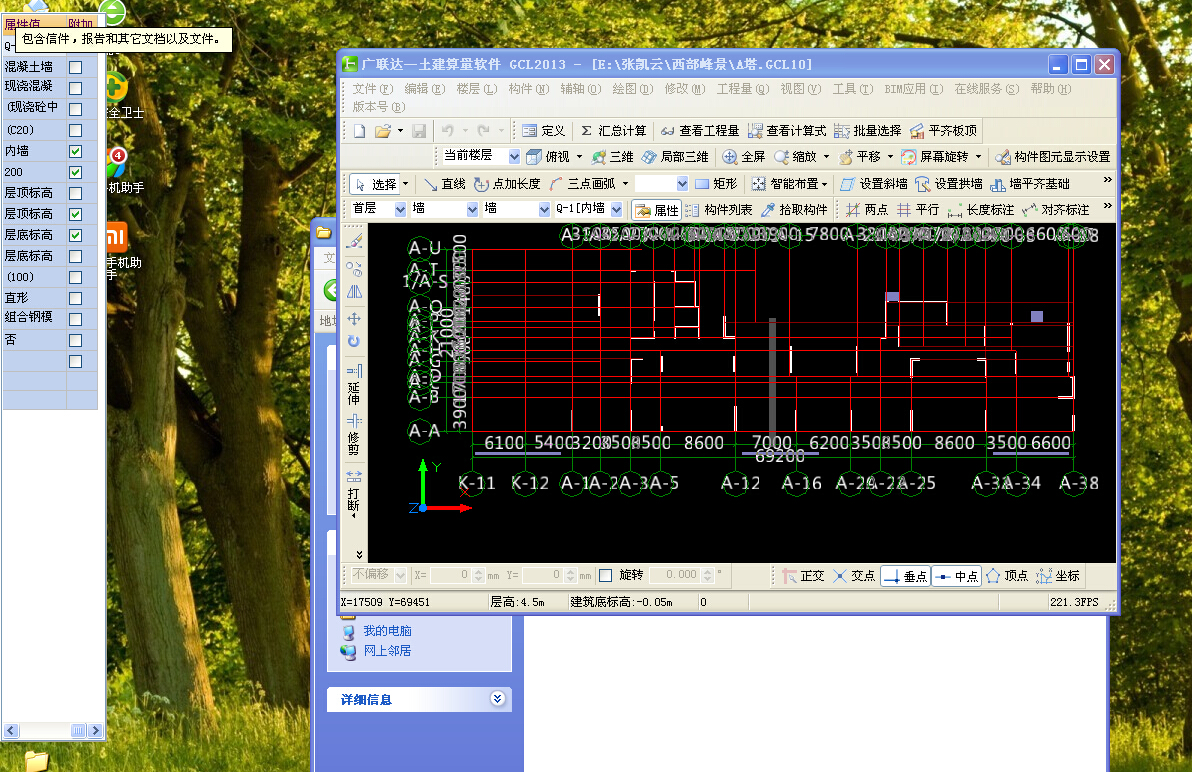Expand the 缩放 zoom dropdown arrow
Viewport: 1192px width, 772px height.
coord(826,157)
